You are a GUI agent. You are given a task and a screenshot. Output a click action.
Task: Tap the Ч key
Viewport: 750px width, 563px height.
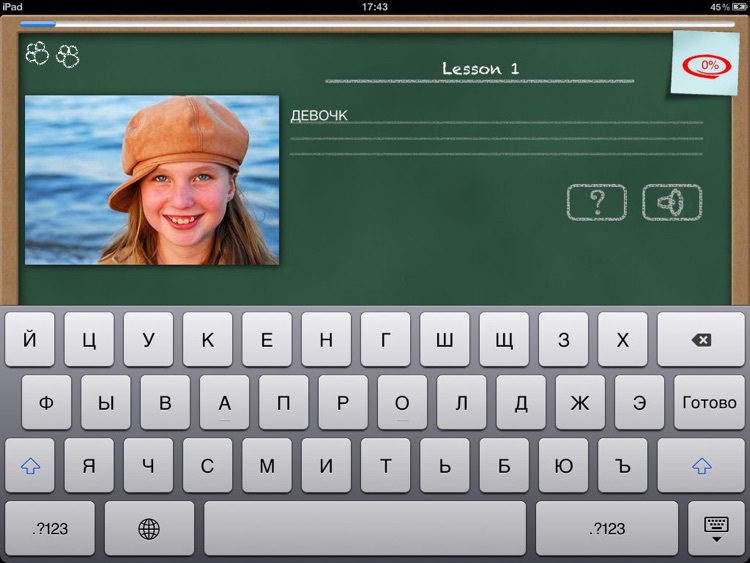[x=148, y=465]
